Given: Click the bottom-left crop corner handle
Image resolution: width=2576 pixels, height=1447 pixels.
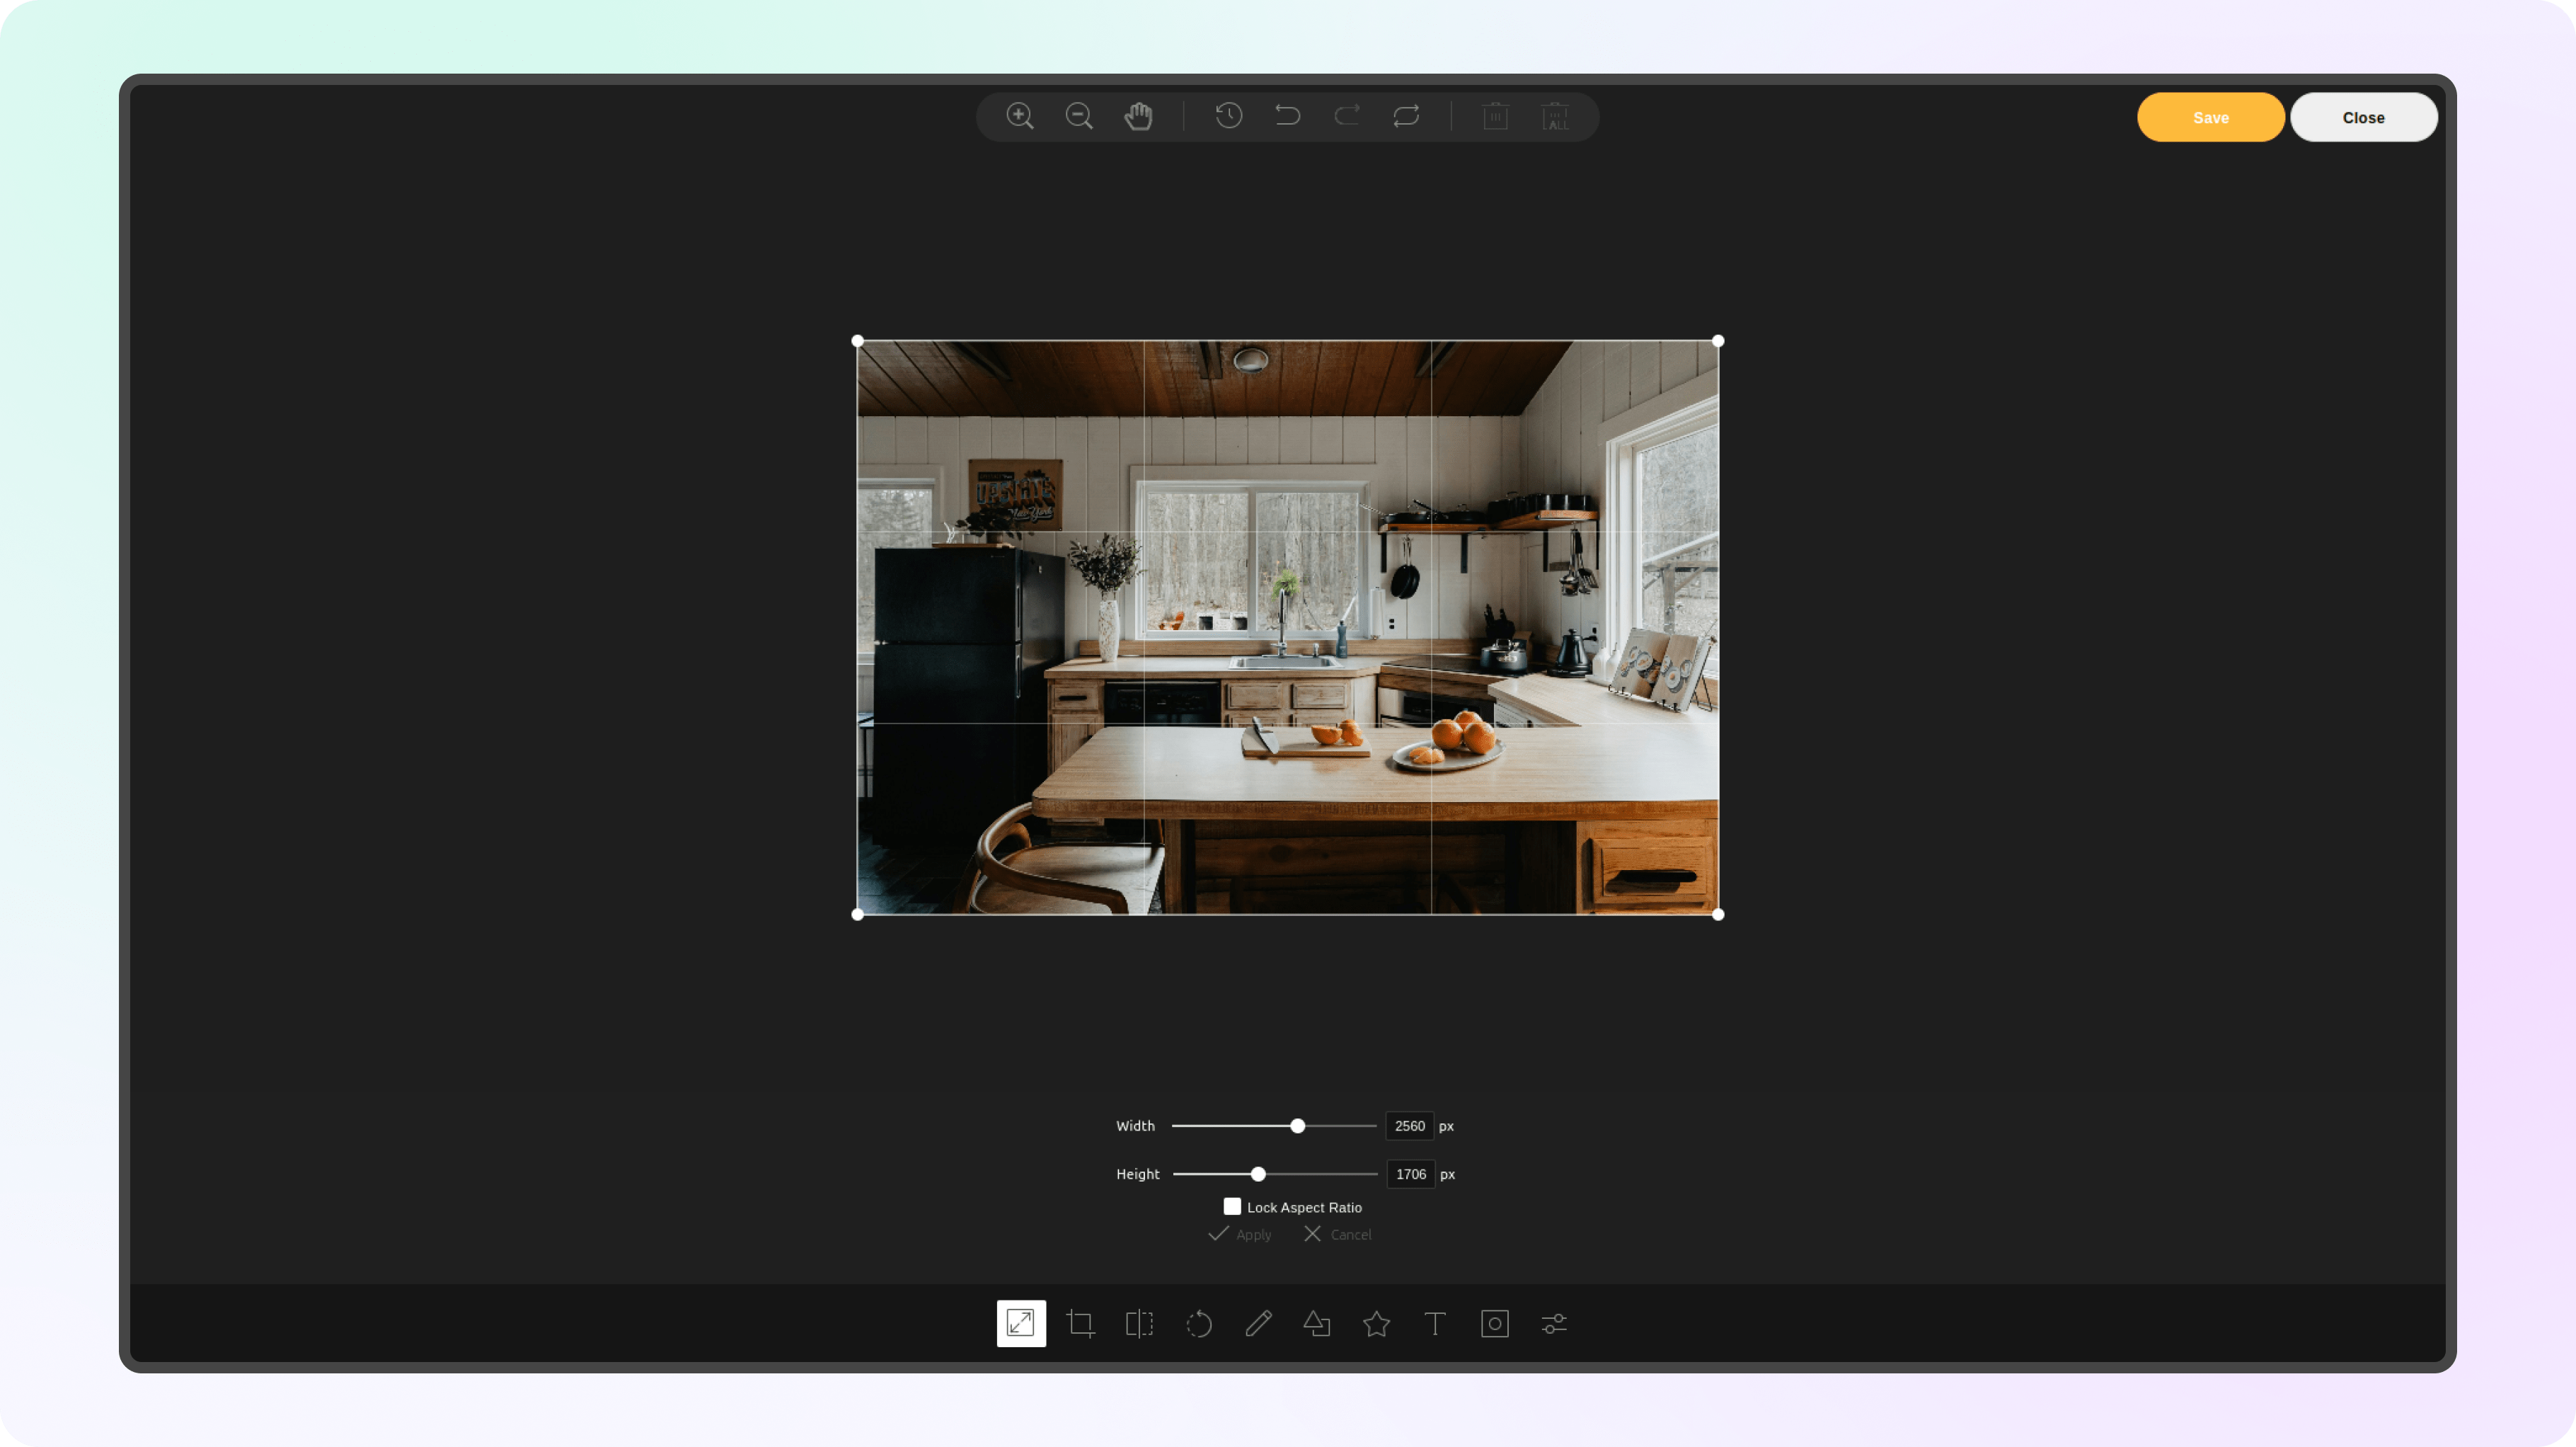Looking at the screenshot, I should coord(857,914).
